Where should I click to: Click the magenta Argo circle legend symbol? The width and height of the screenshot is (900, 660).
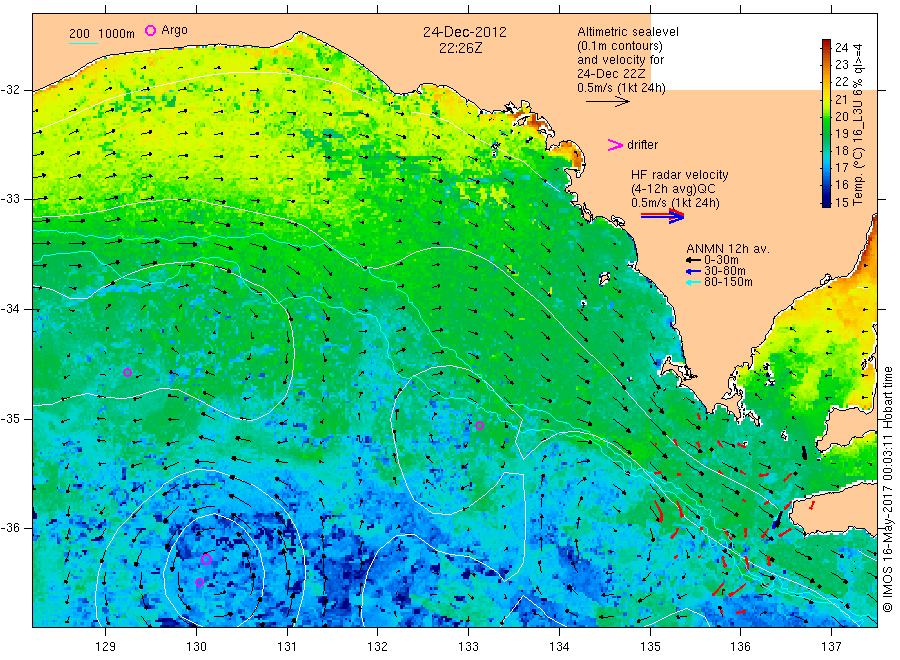tap(150, 30)
